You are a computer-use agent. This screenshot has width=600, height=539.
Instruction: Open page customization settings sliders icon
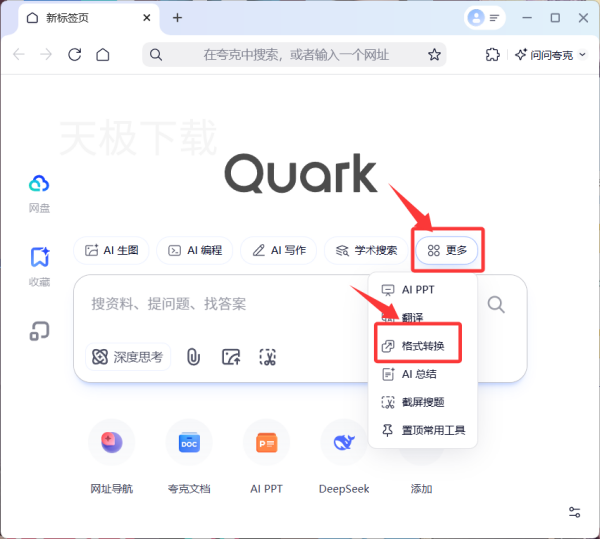tap(574, 512)
